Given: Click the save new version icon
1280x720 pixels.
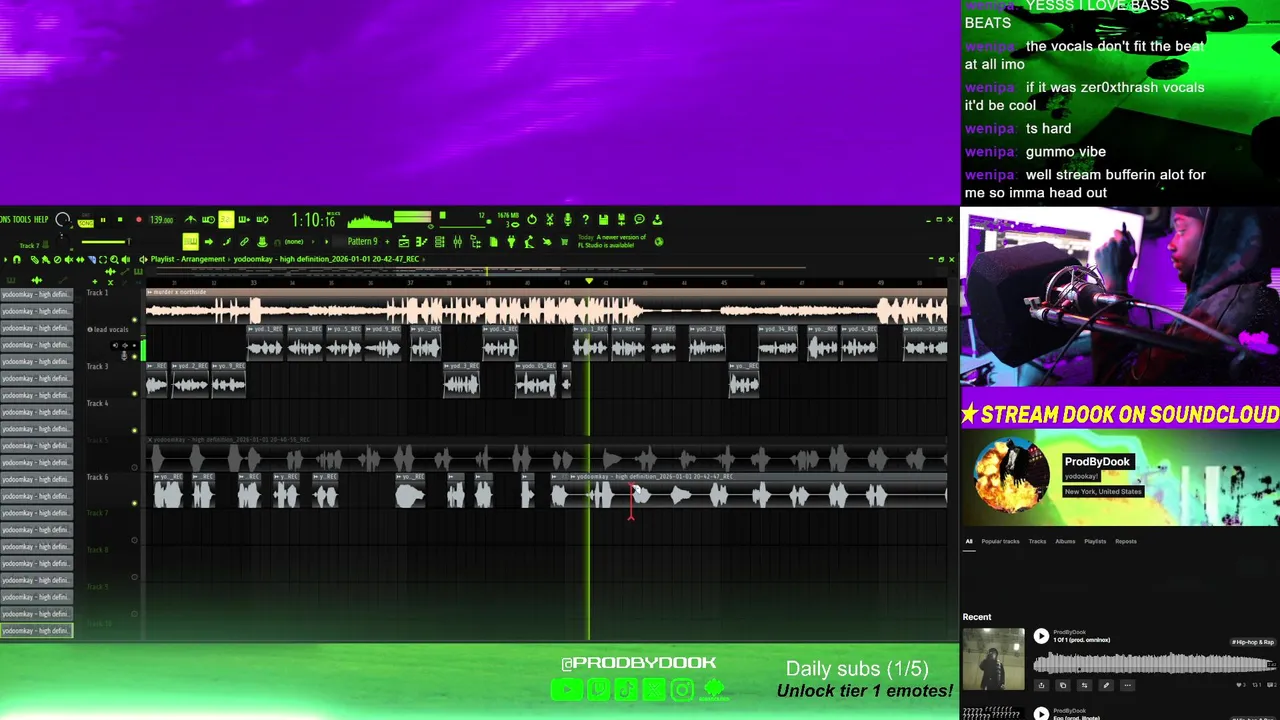Looking at the screenshot, I should 621,219.
